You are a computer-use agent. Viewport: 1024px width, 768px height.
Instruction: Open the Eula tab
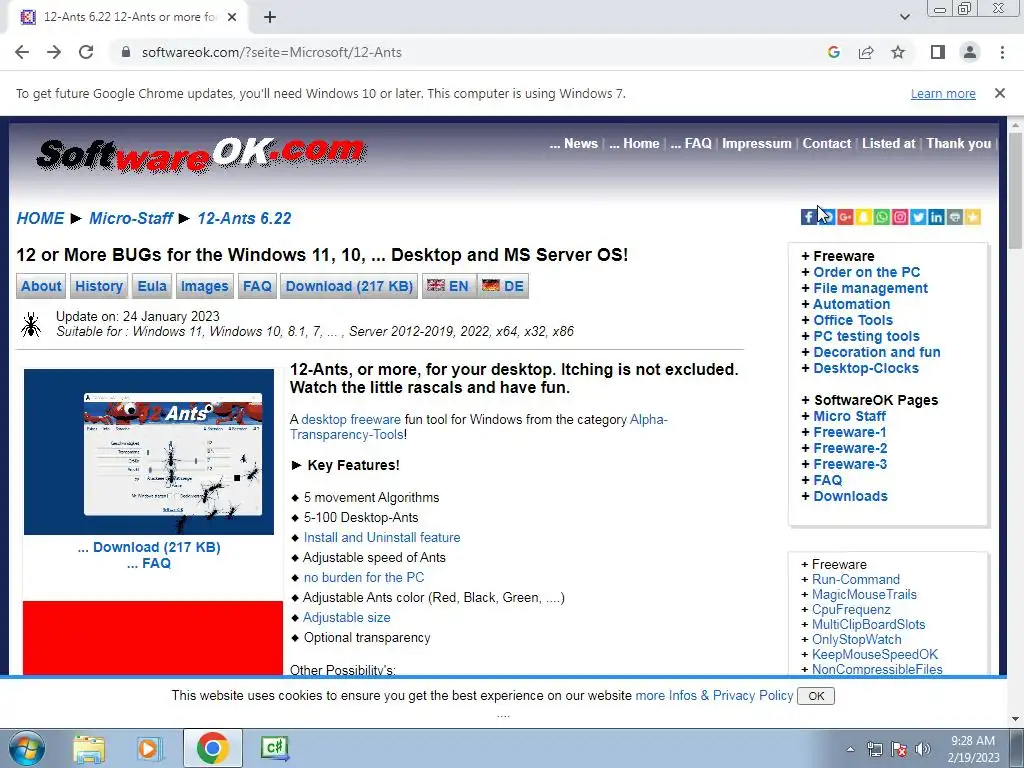click(152, 286)
